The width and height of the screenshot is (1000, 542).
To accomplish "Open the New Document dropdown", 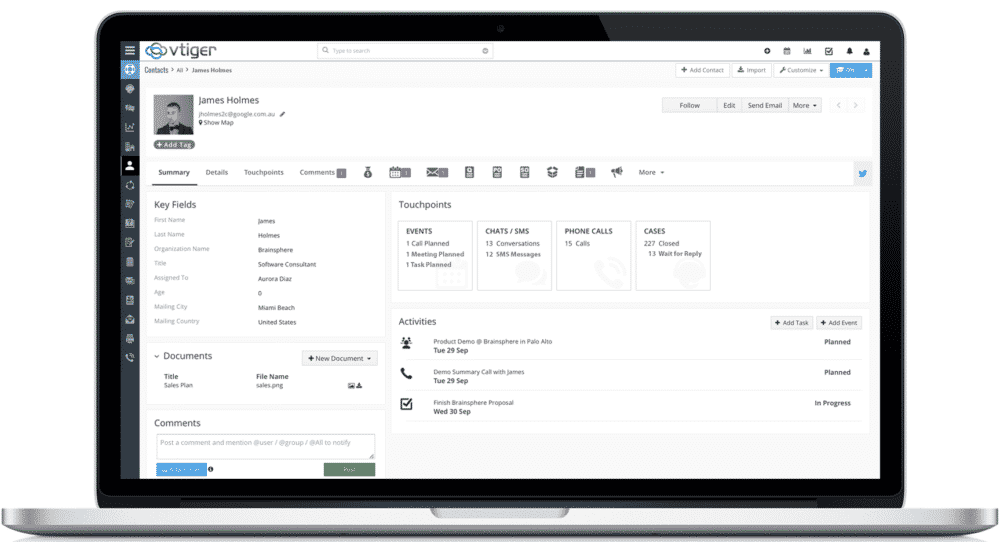I will point(339,358).
